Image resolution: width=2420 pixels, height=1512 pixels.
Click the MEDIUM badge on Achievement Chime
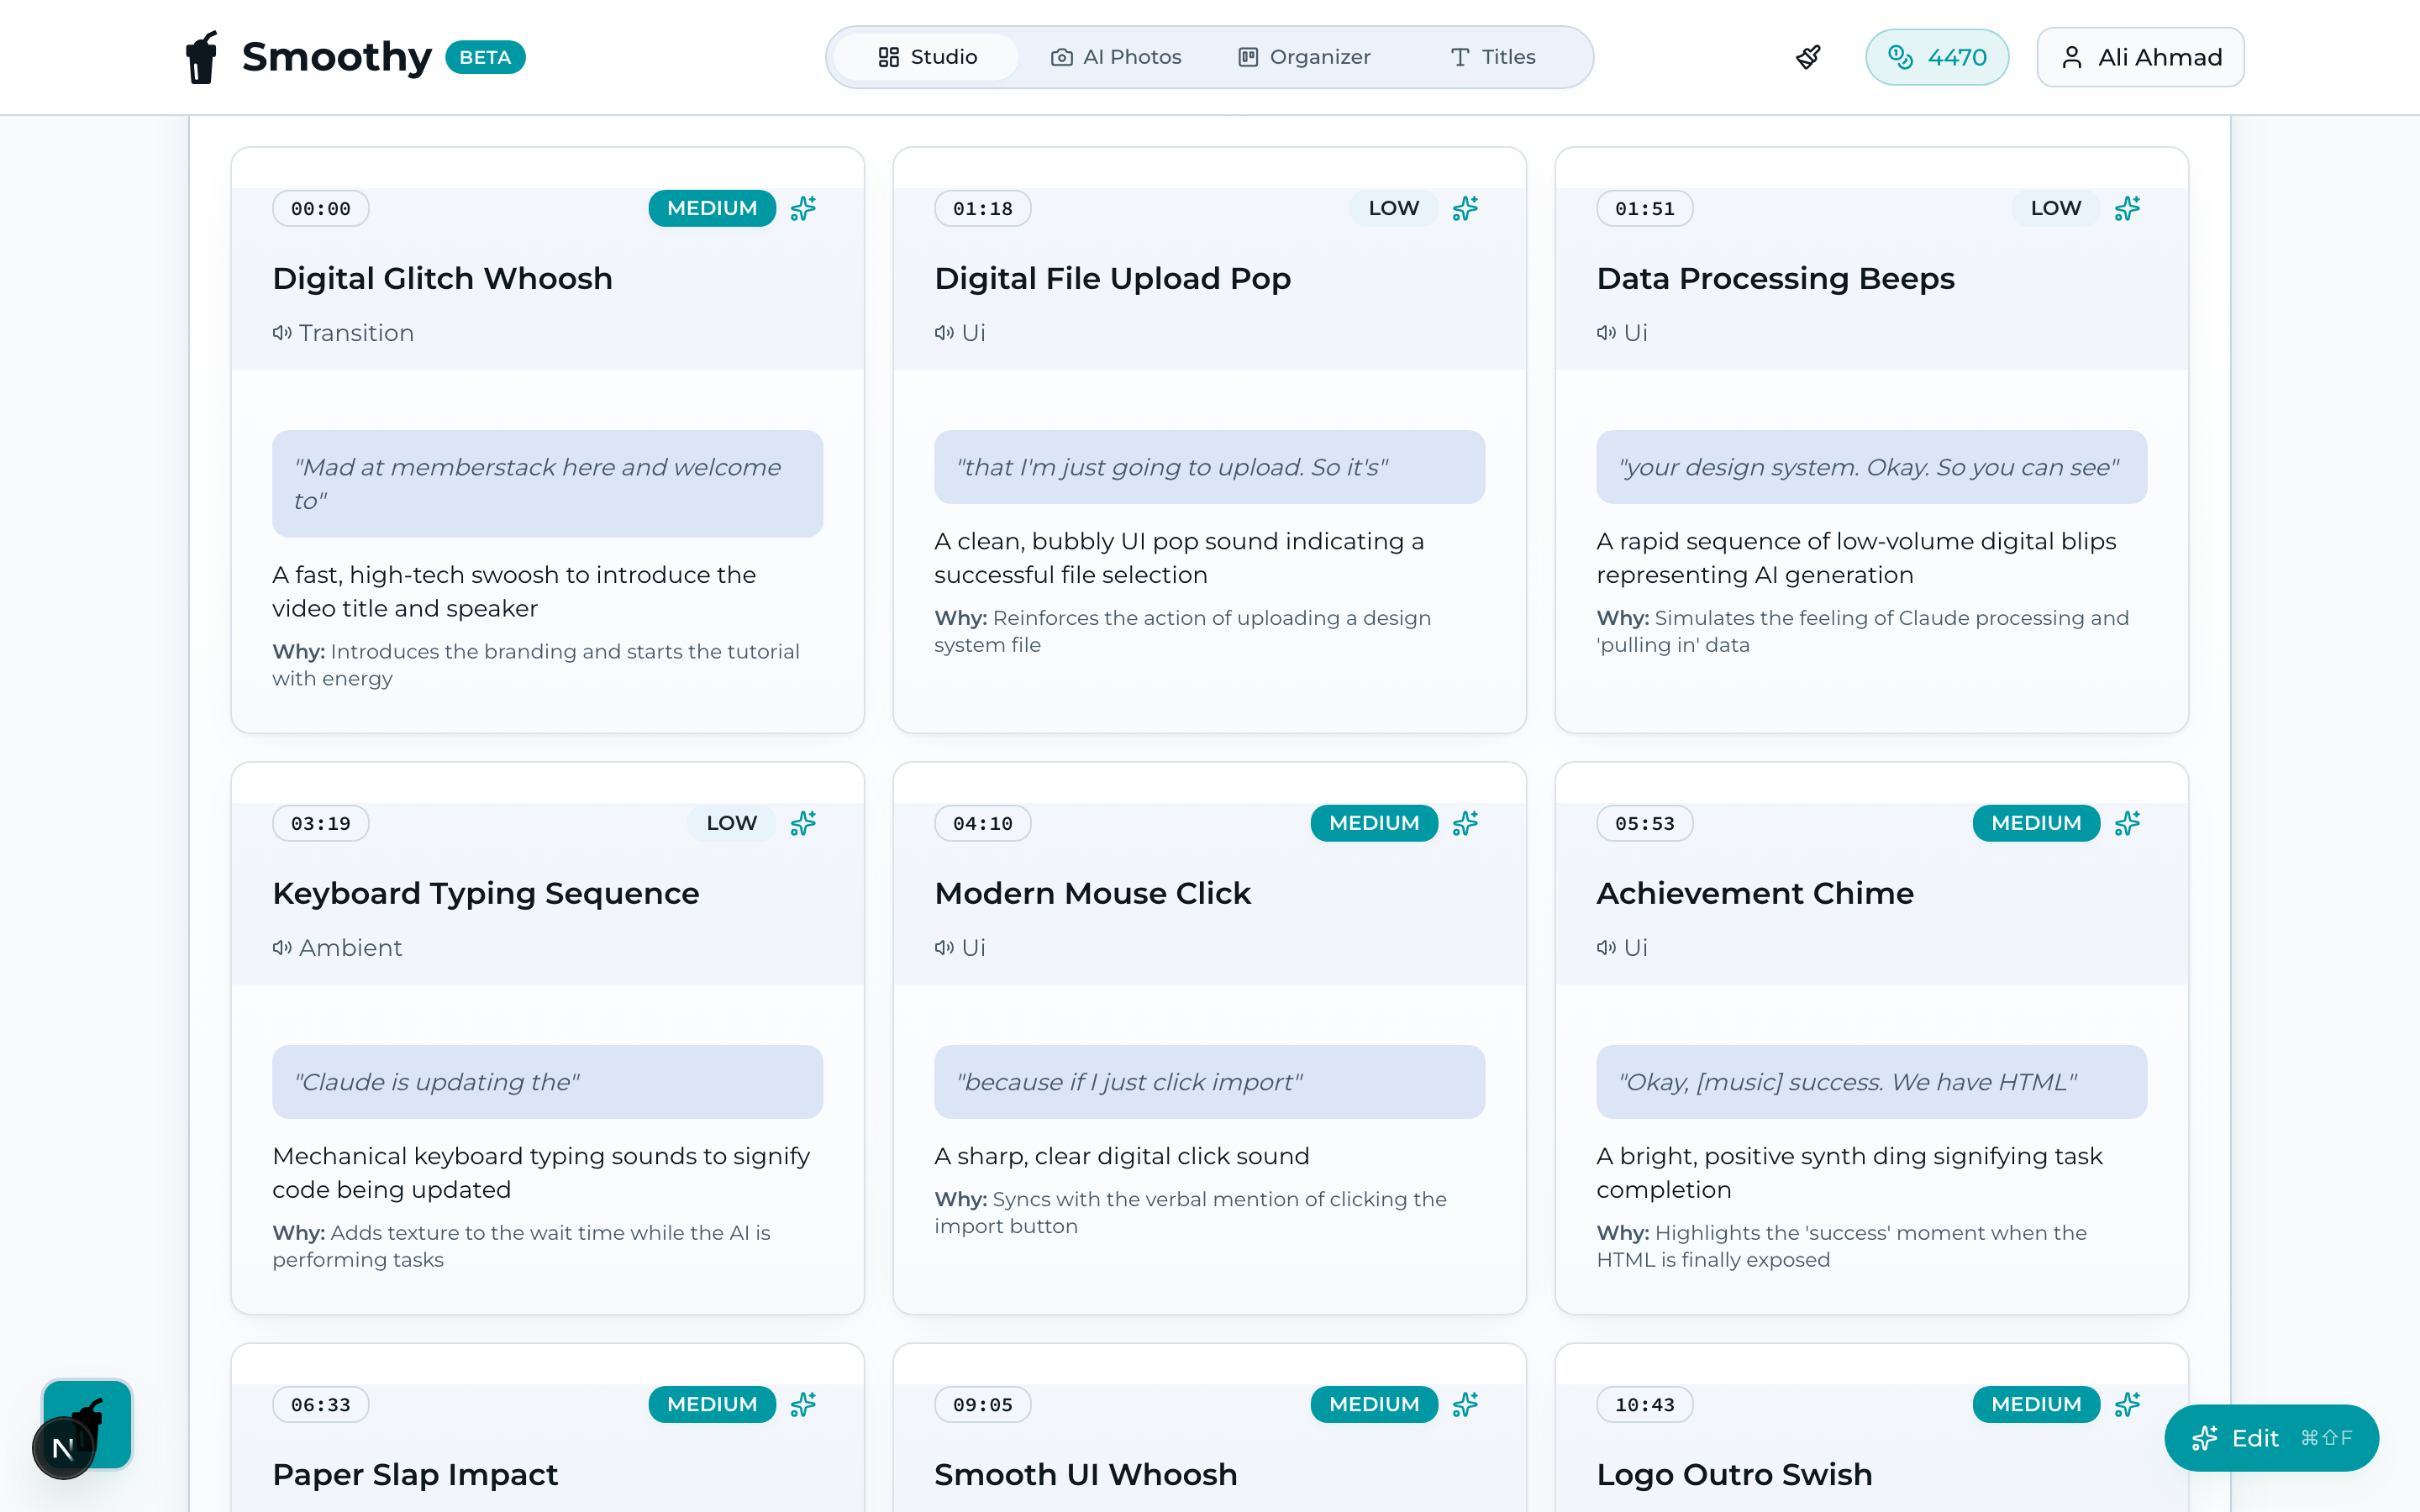(2036, 823)
